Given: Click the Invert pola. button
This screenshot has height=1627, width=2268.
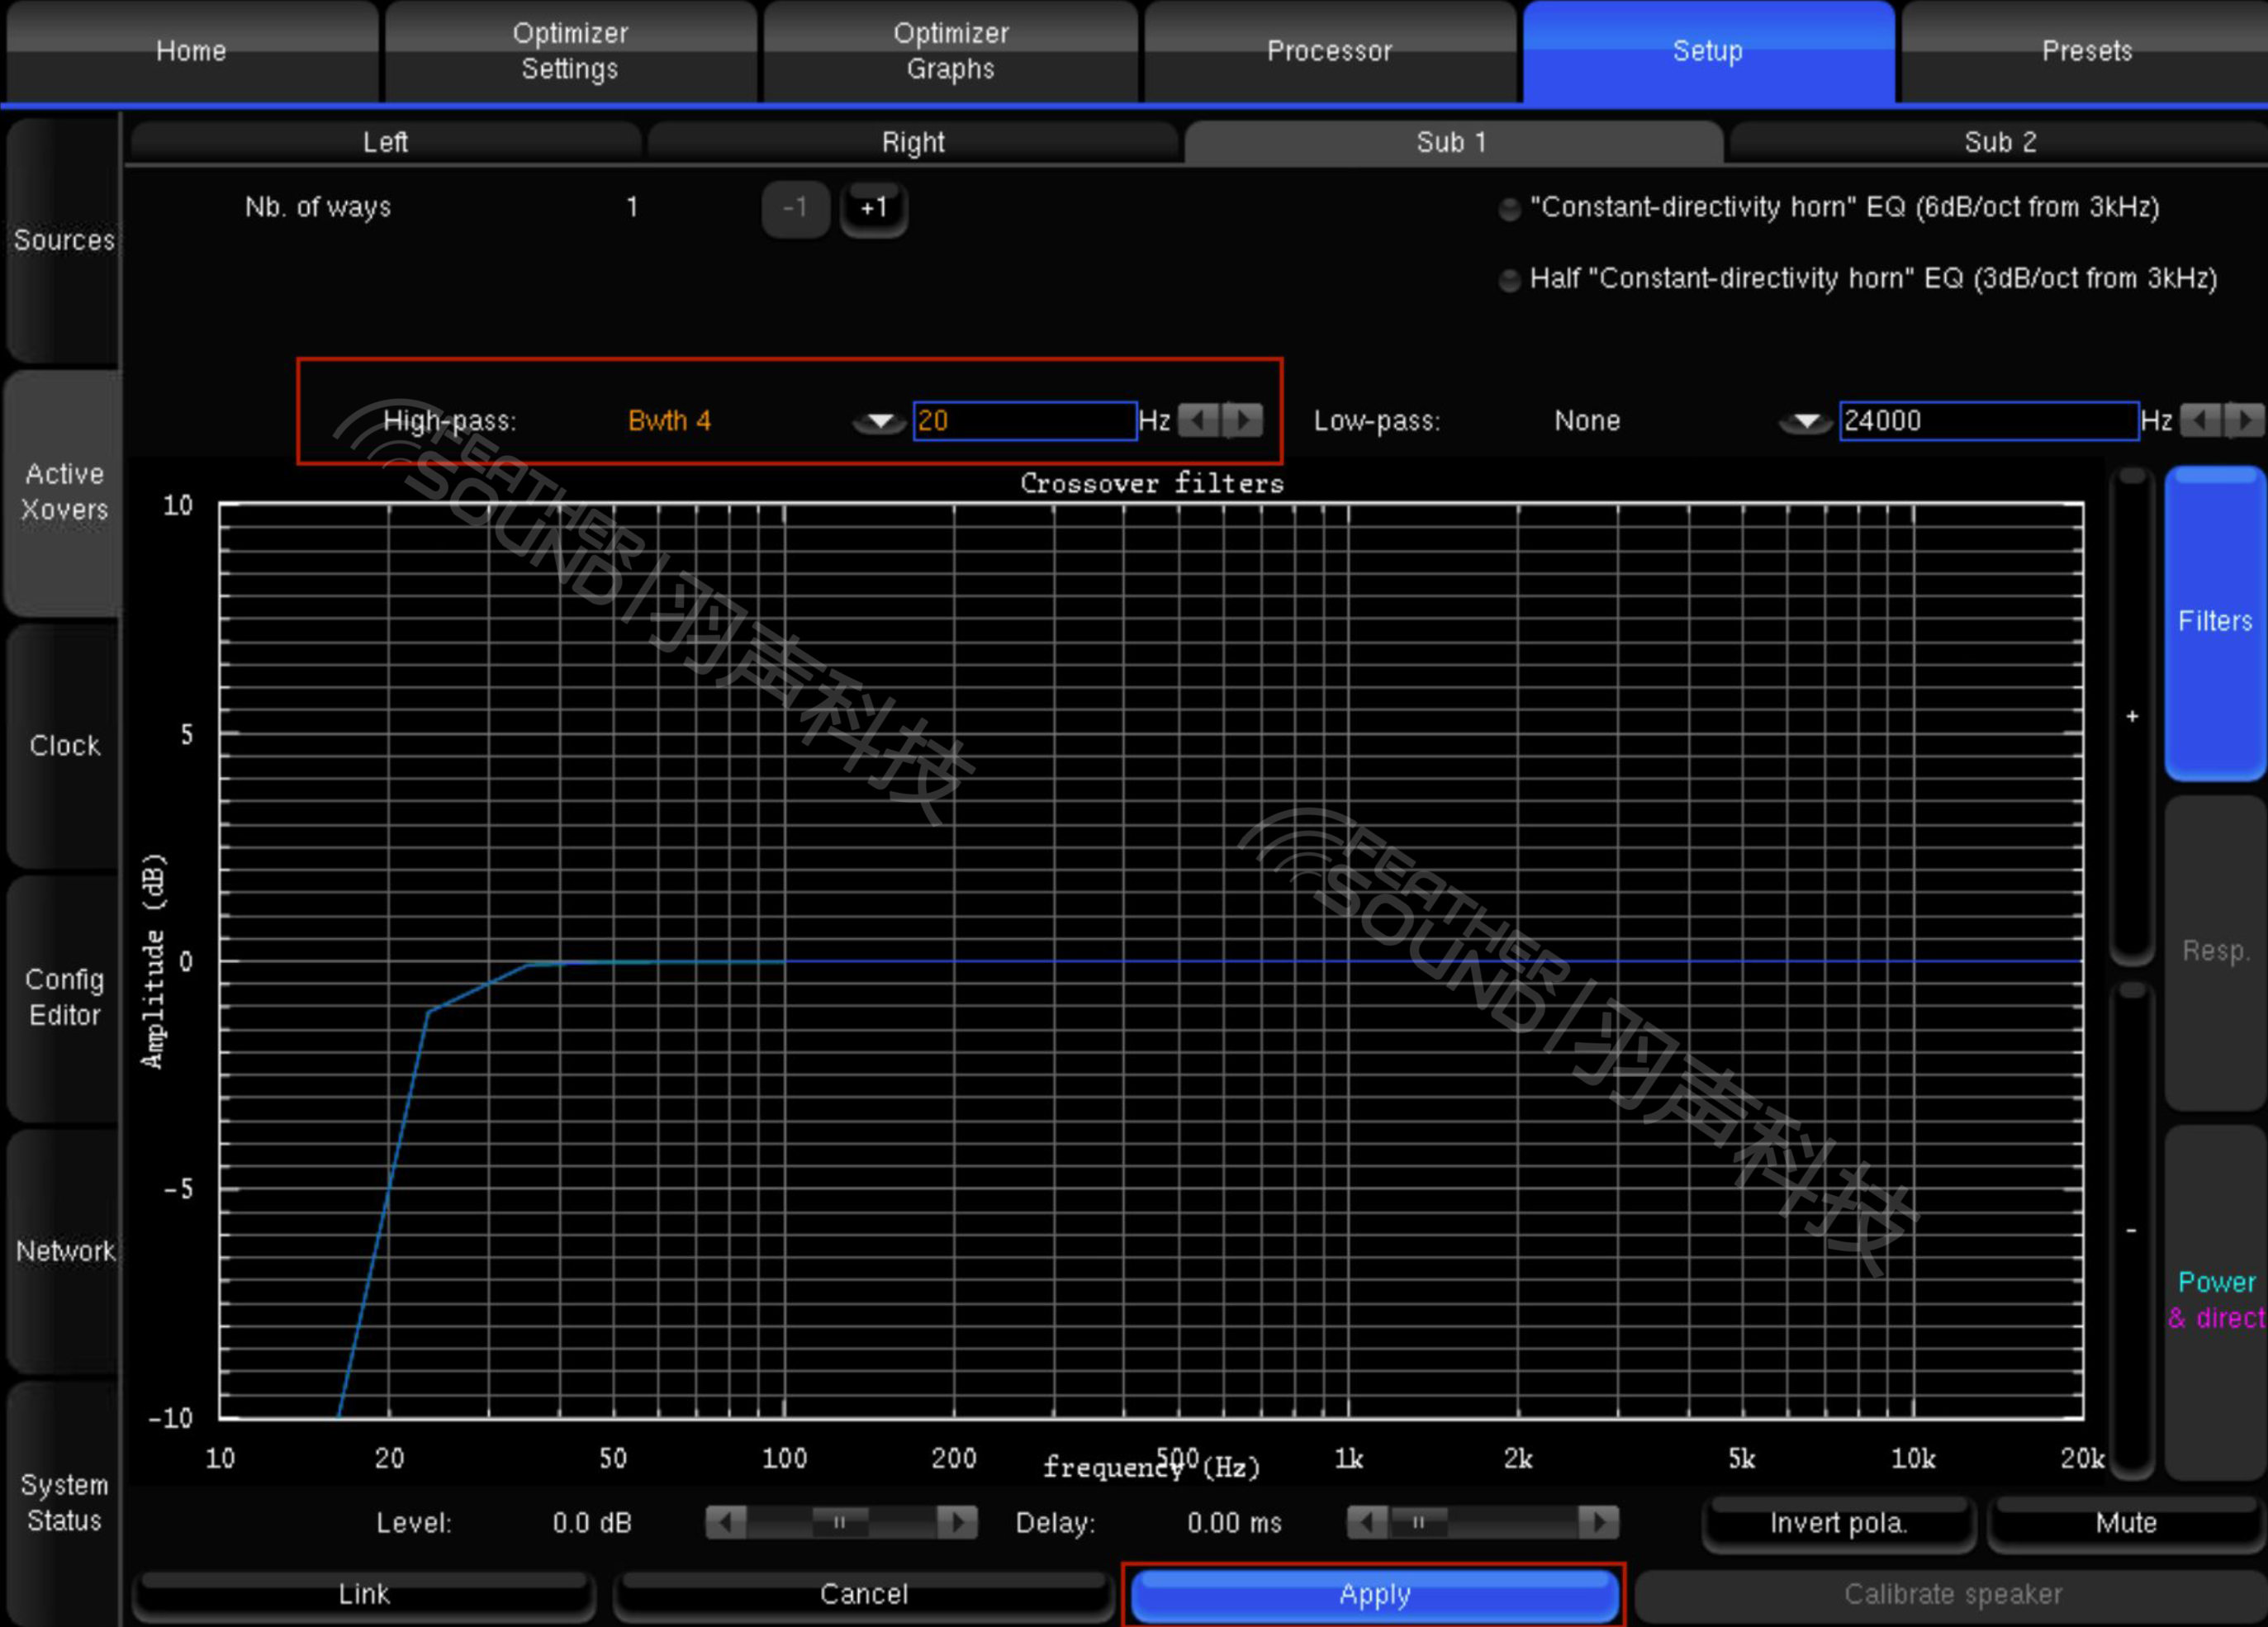Looking at the screenshot, I should point(1838,1522).
